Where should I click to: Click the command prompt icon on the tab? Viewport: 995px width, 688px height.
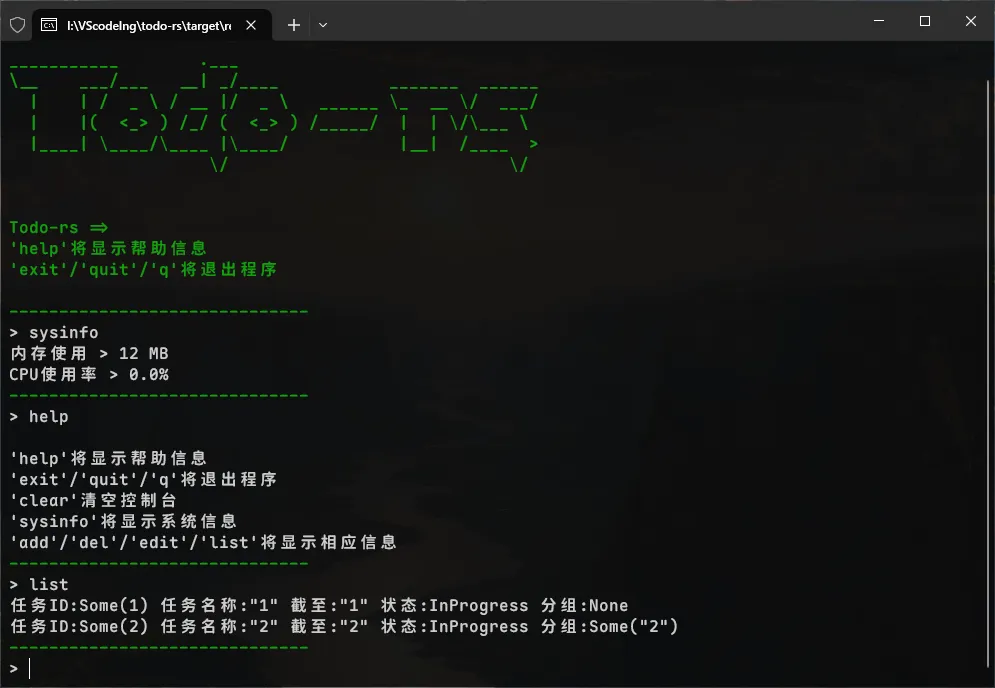[49, 25]
